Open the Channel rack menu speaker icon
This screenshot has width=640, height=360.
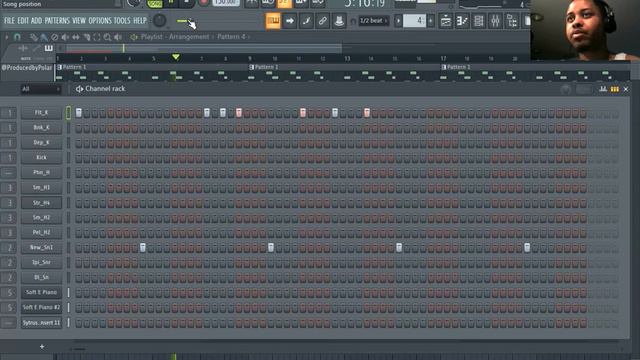point(79,89)
